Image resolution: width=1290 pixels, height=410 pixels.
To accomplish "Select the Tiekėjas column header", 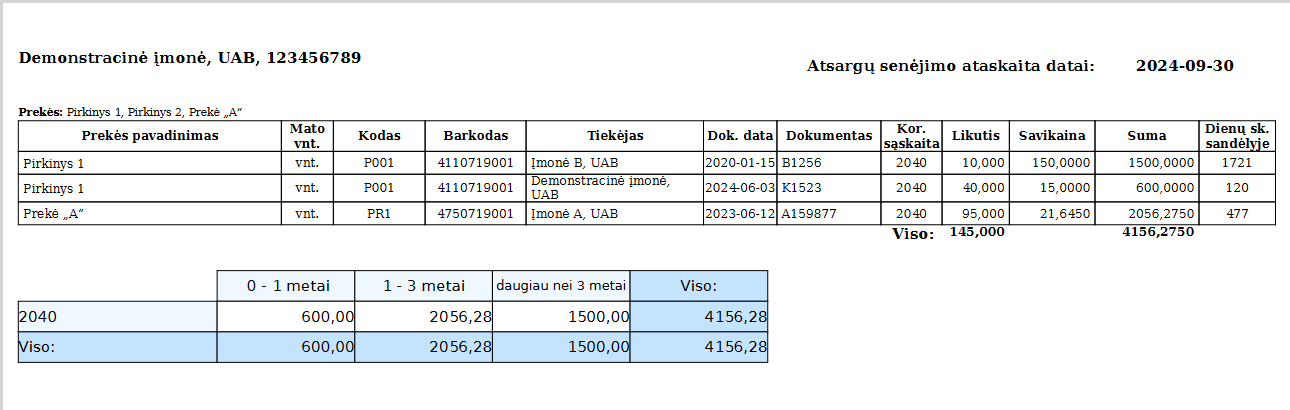I will [614, 136].
